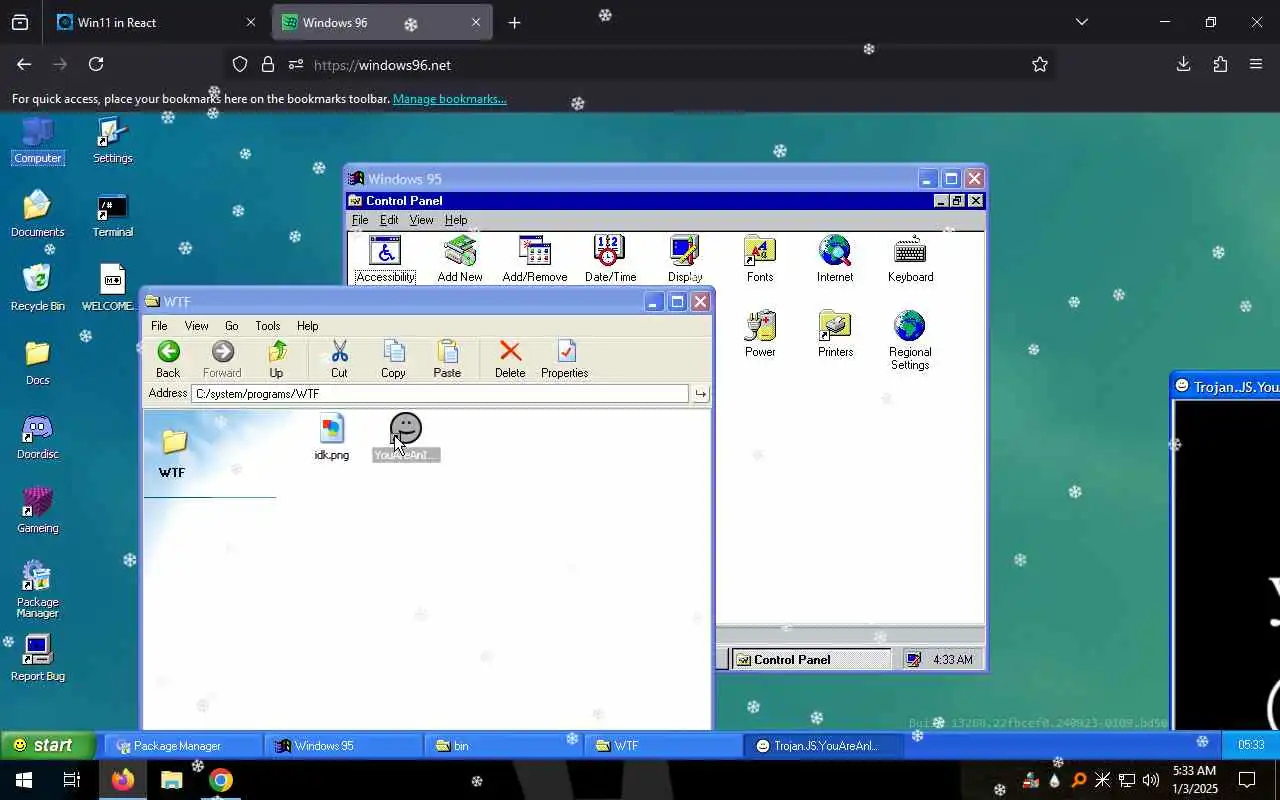The height and width of the screenshot is (800, 1280).
Task: Click Control Panel button in Win95 taskbar
Action: point(811,659)
